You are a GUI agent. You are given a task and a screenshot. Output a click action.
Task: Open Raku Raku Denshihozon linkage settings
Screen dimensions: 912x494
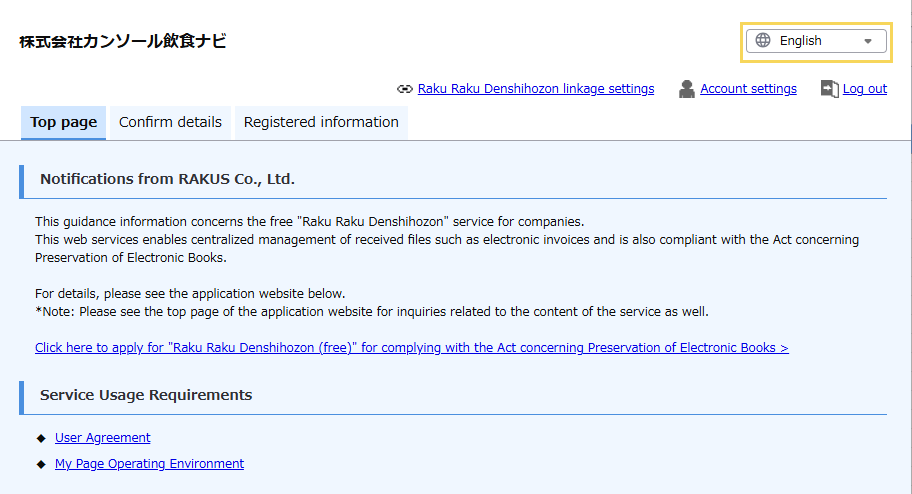tap(535, 89)
